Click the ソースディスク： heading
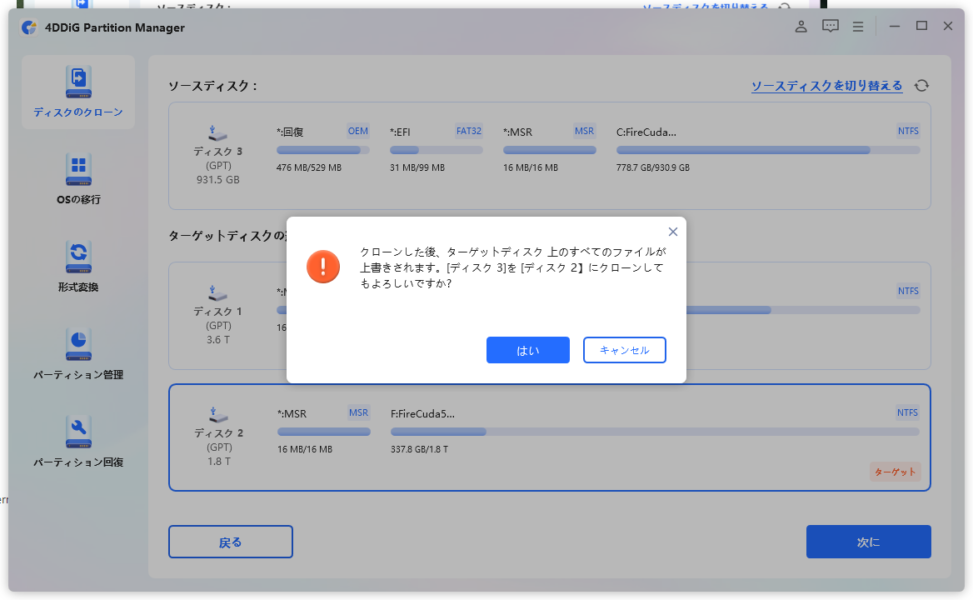Viewport: 973px width, 600px height. (213, 86)
